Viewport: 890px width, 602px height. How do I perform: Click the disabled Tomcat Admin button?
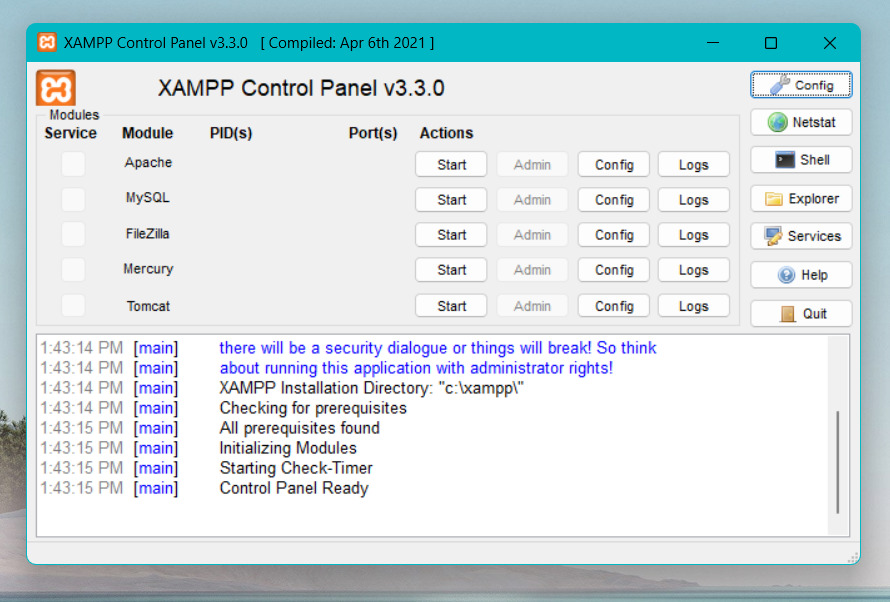tap(532, 306)
